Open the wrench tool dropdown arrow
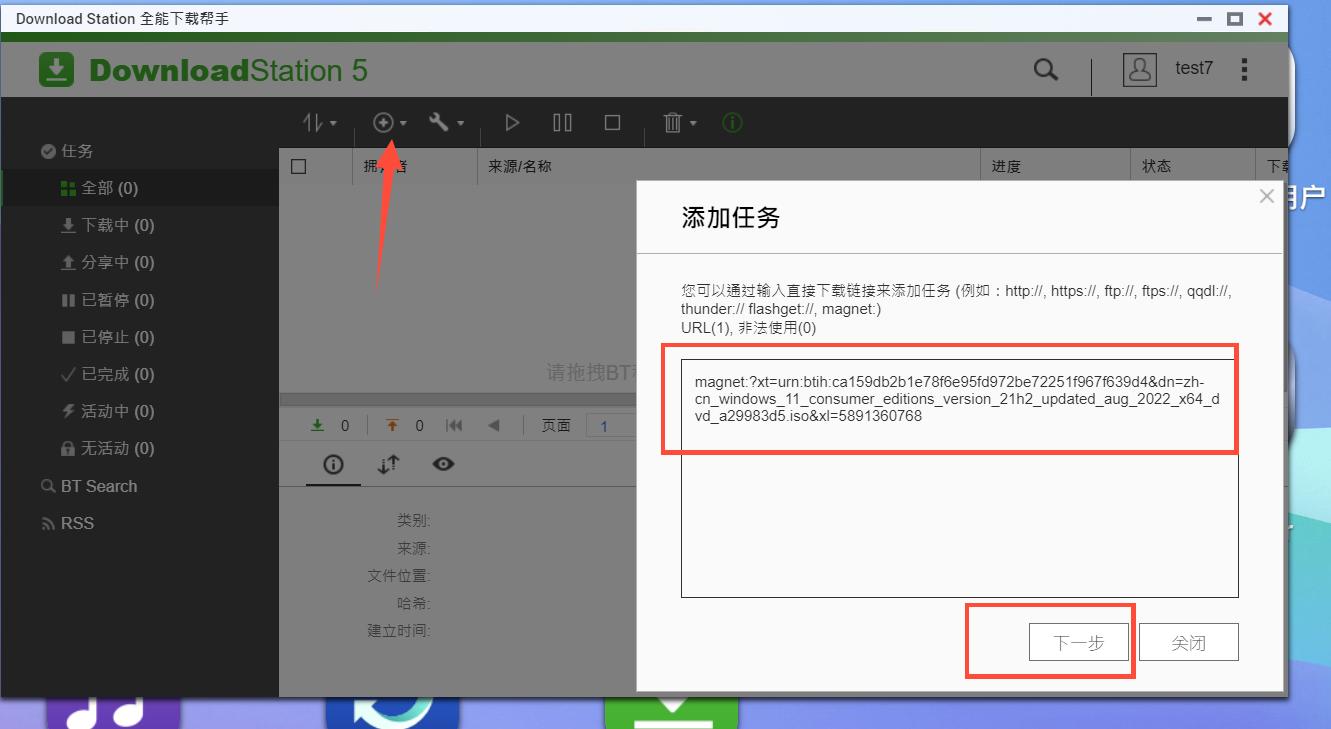This screenshot has height=729, width=1331. 458,122
